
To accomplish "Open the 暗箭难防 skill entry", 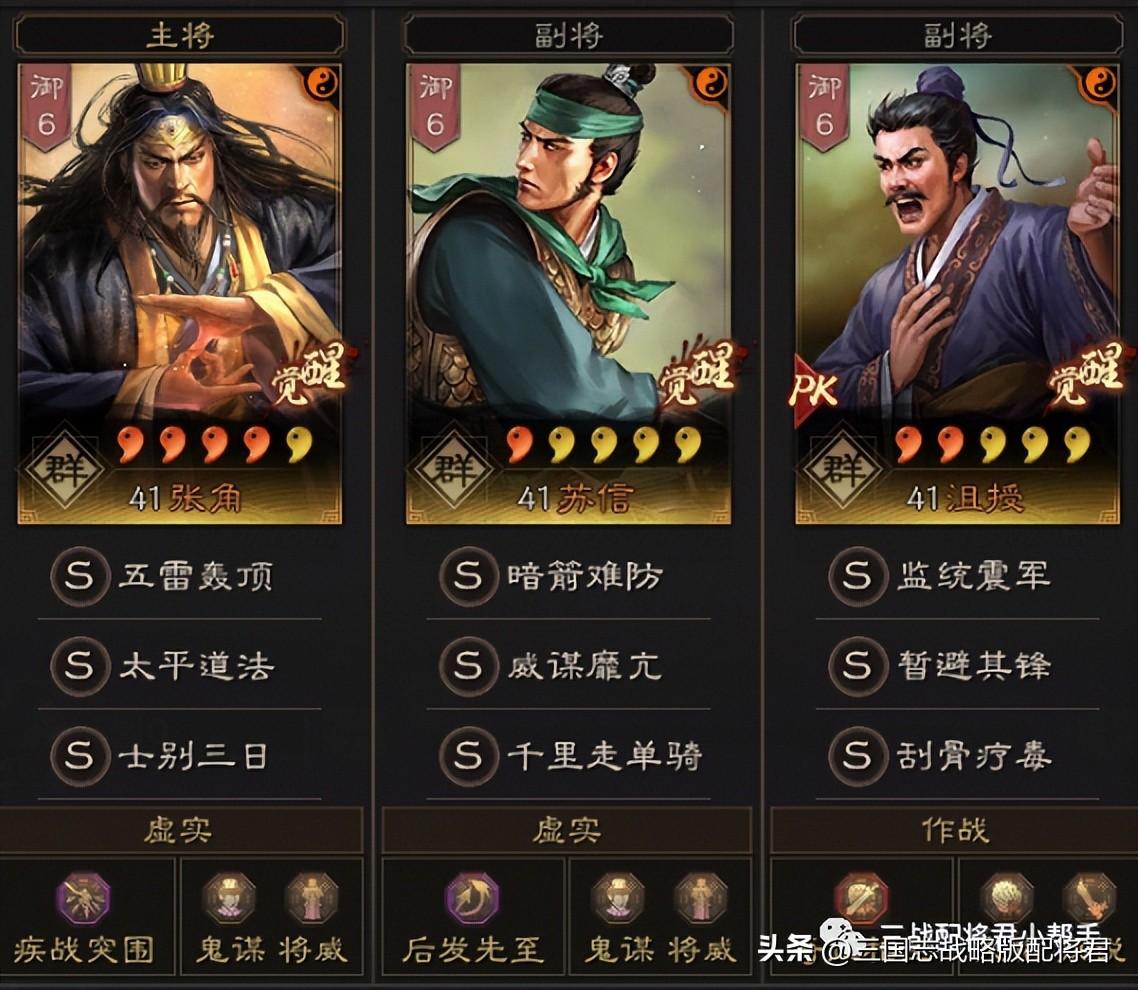I will (568, 576).
